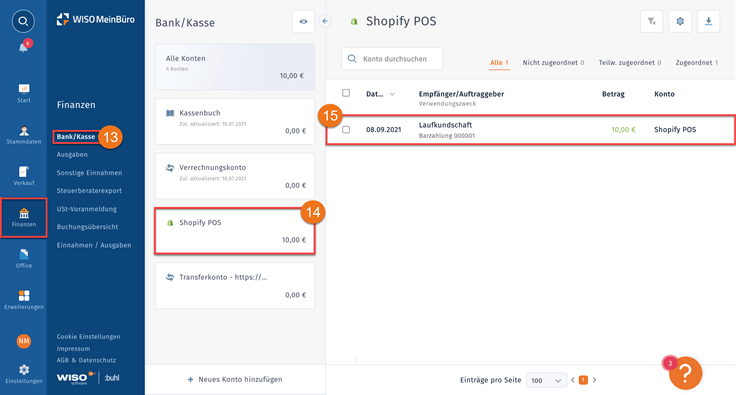Click the NM user avatar
This screenshot has height=395, width=736.
[x=24, y=341]
